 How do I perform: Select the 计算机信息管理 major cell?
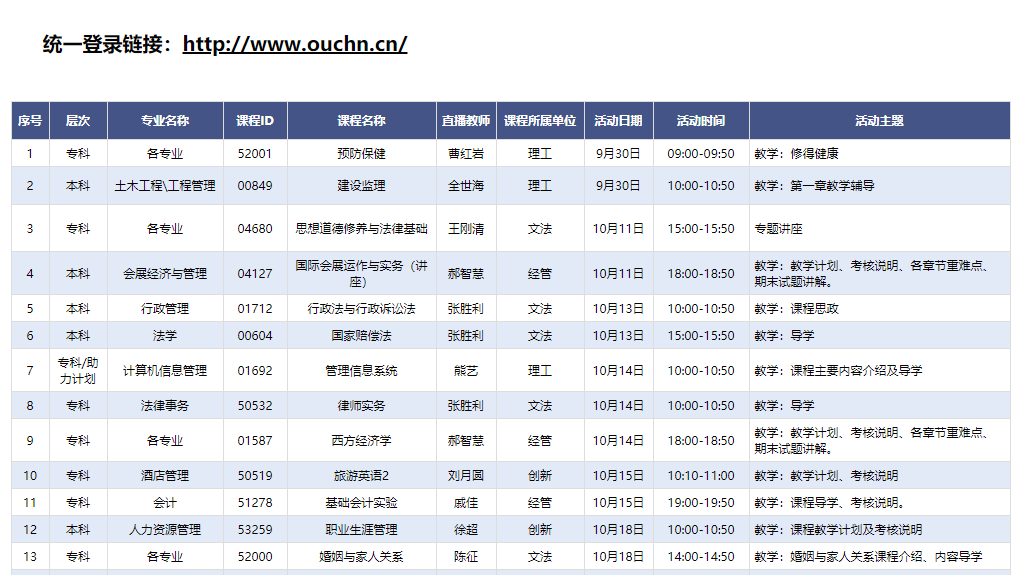pos(165,371)
